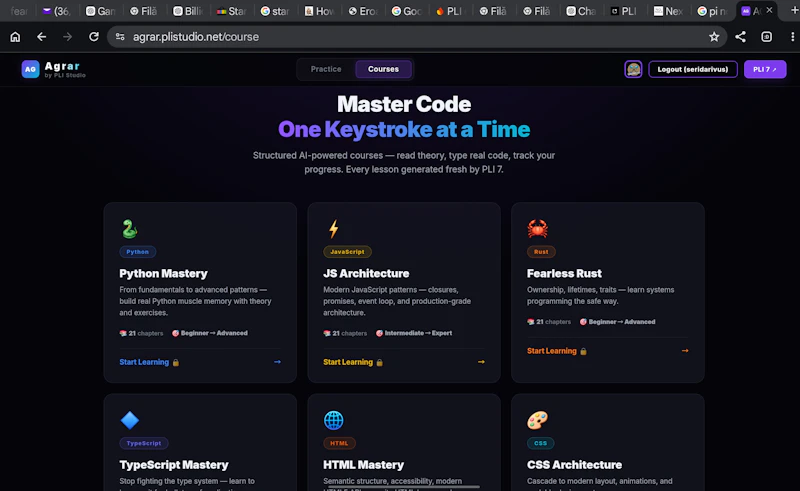The height and width of the screenshot is (491, 800).
Task: Click the arrow on Fearless Rust card
Action: click(685, 351)
